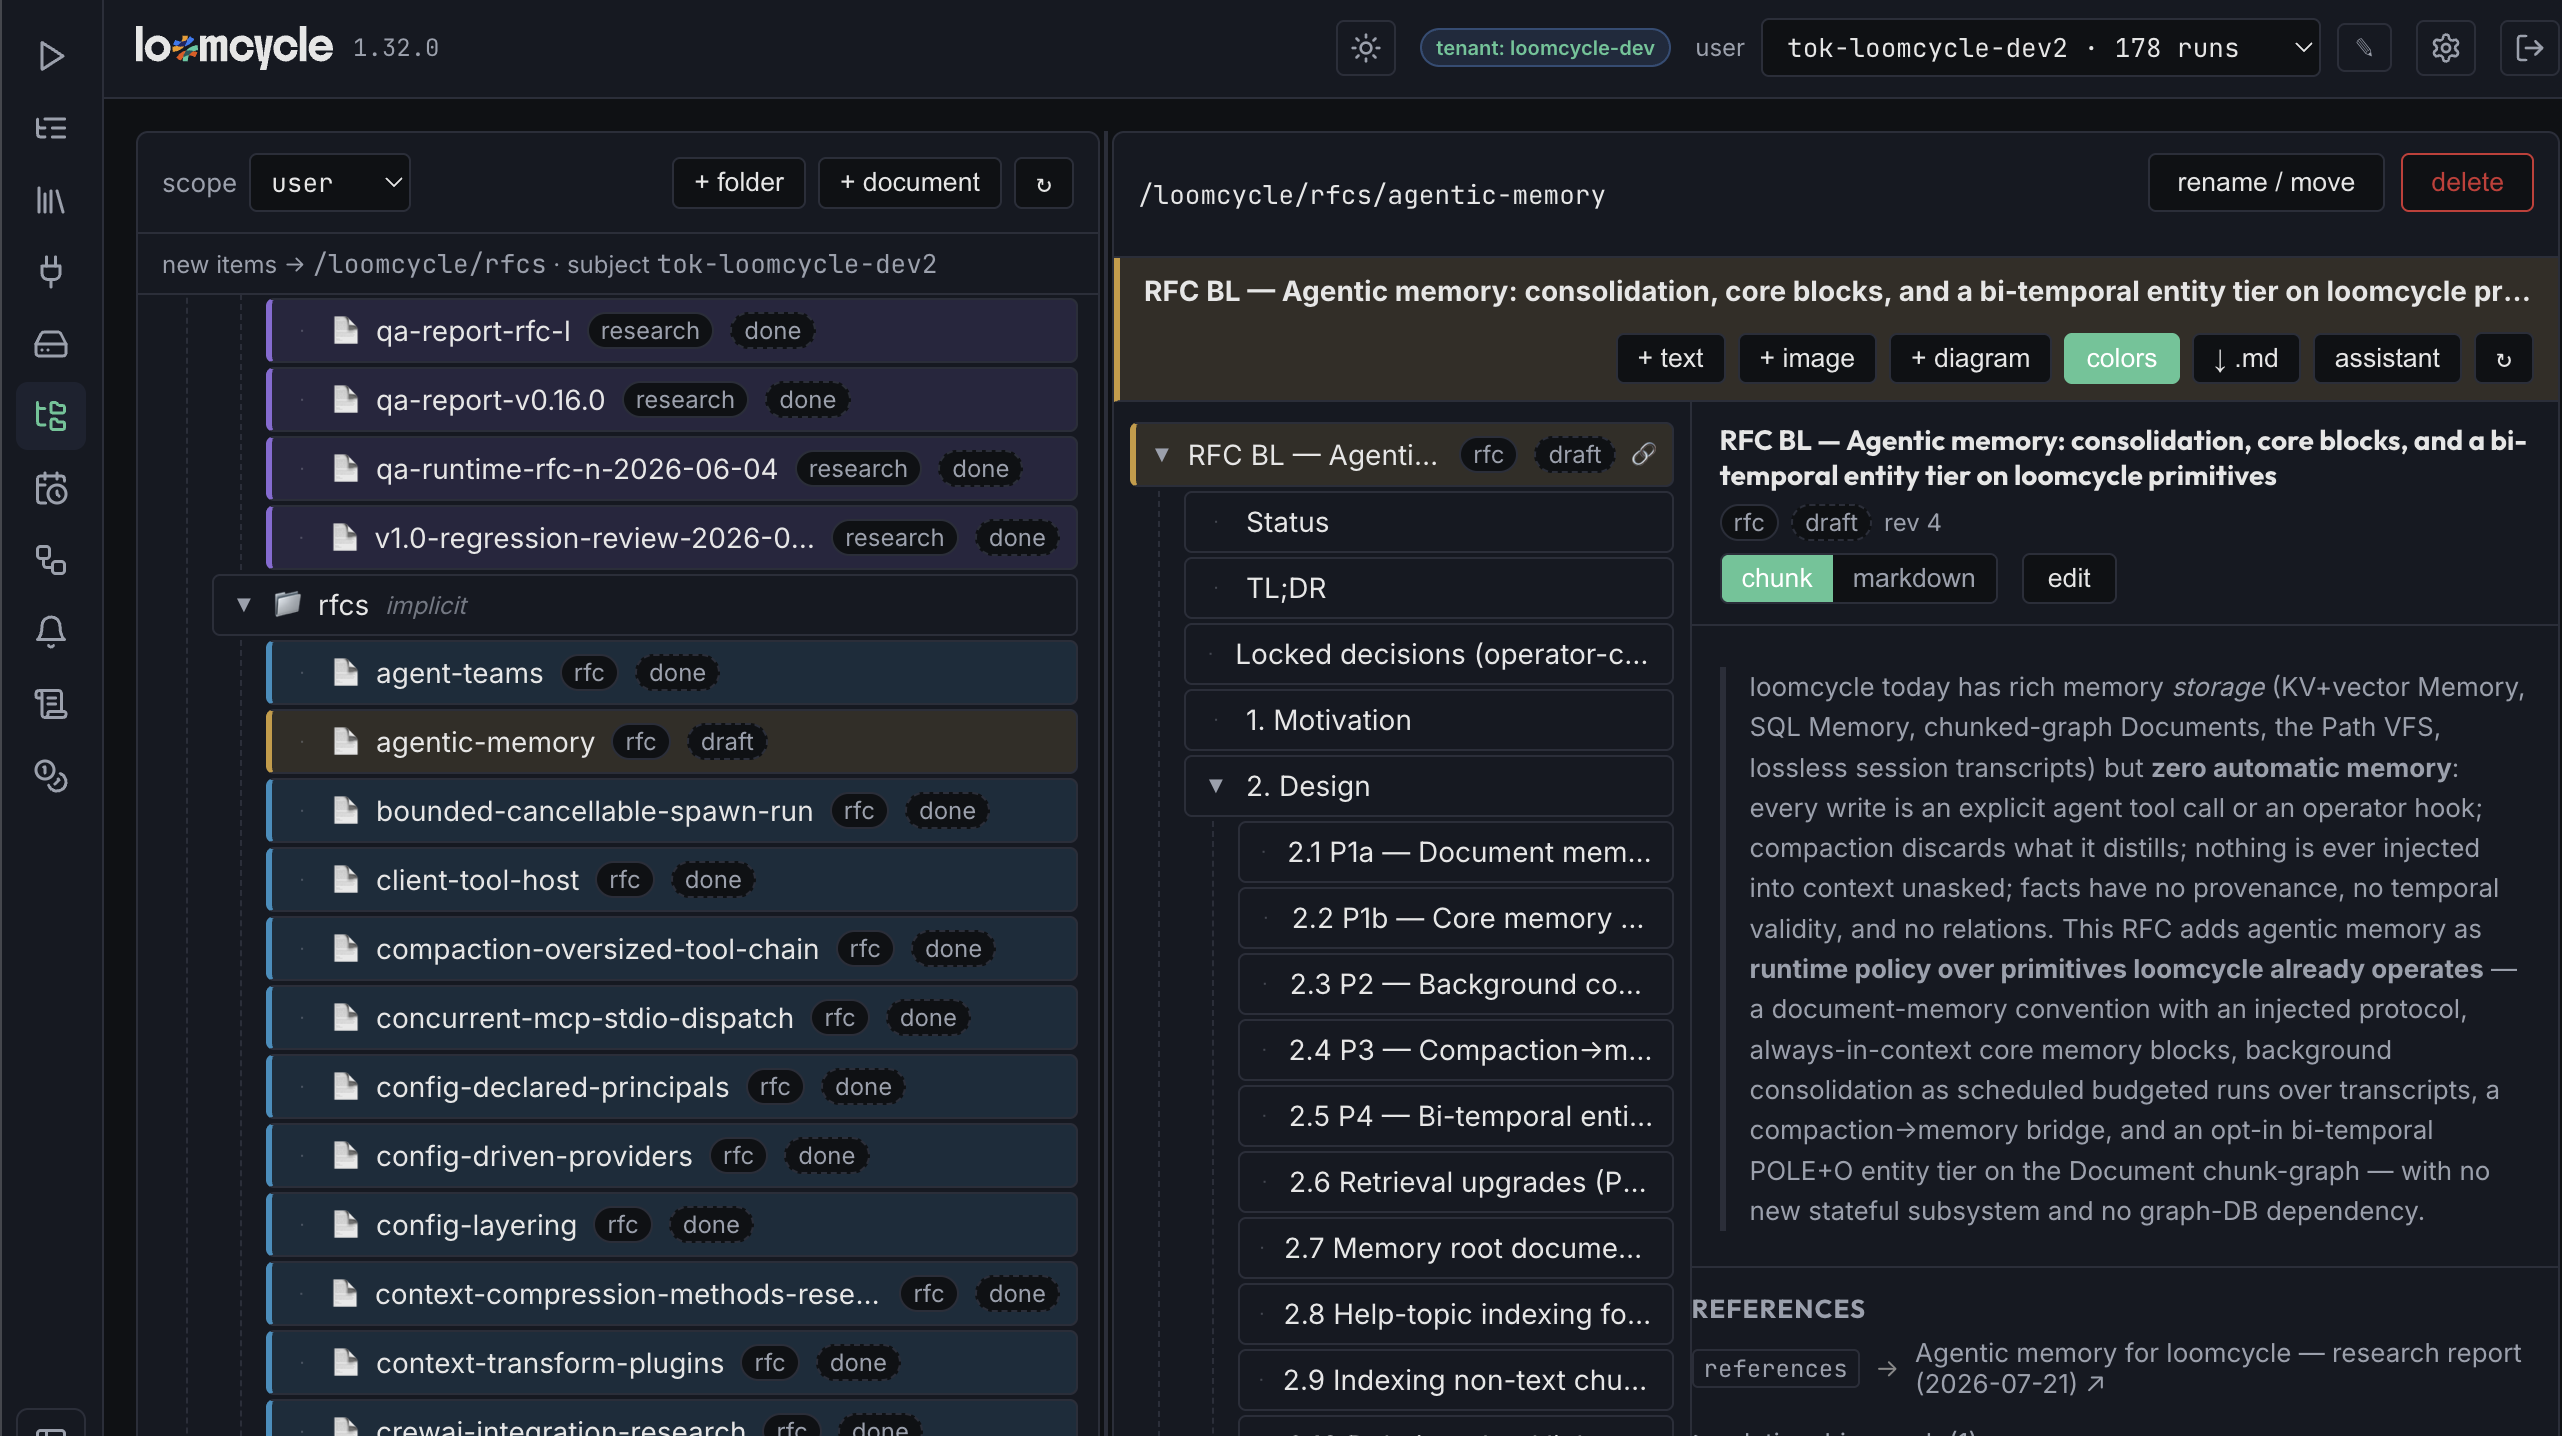Viewport: 2562px width, 1436px height.
Task: Click the file icon of context-transform-plugins
Action: (345, 1363)
